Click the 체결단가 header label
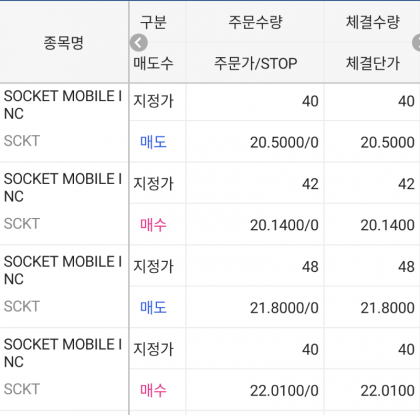Screen dimensions: 420x415 (x=372, y=63)
